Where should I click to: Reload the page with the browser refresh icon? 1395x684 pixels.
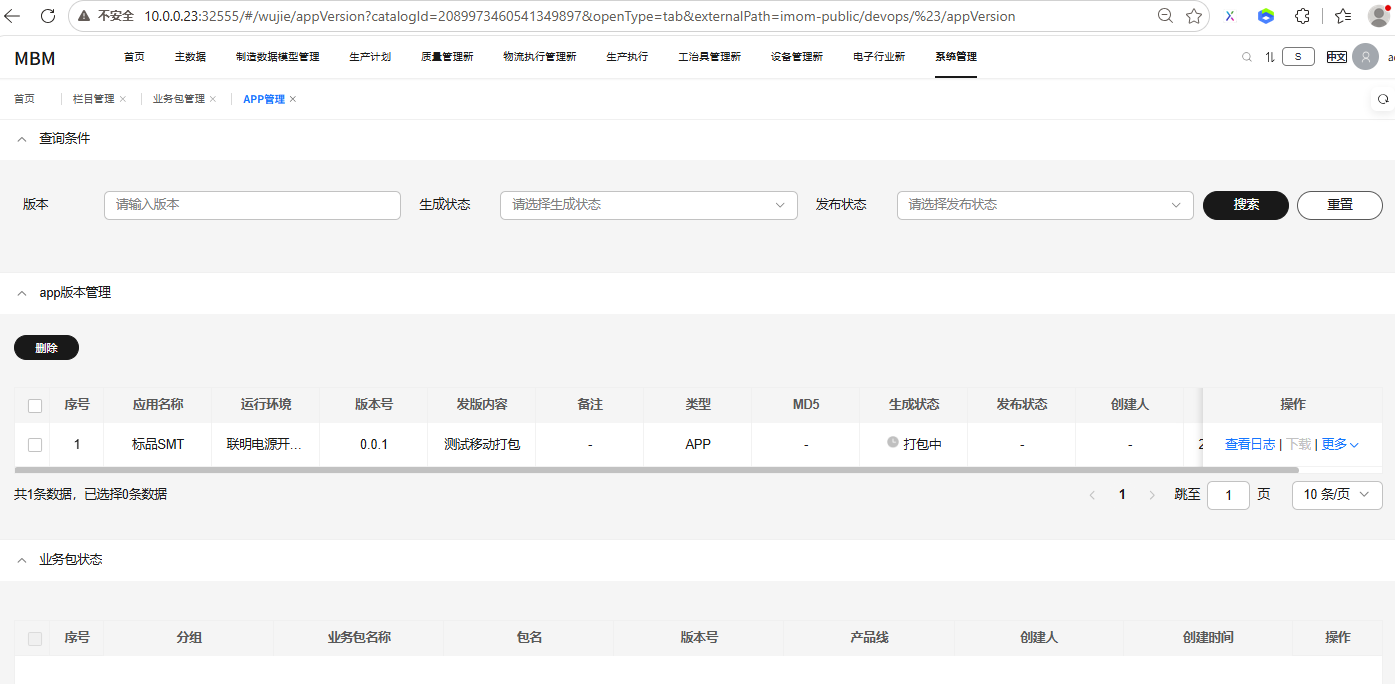[x=47, y=16]
